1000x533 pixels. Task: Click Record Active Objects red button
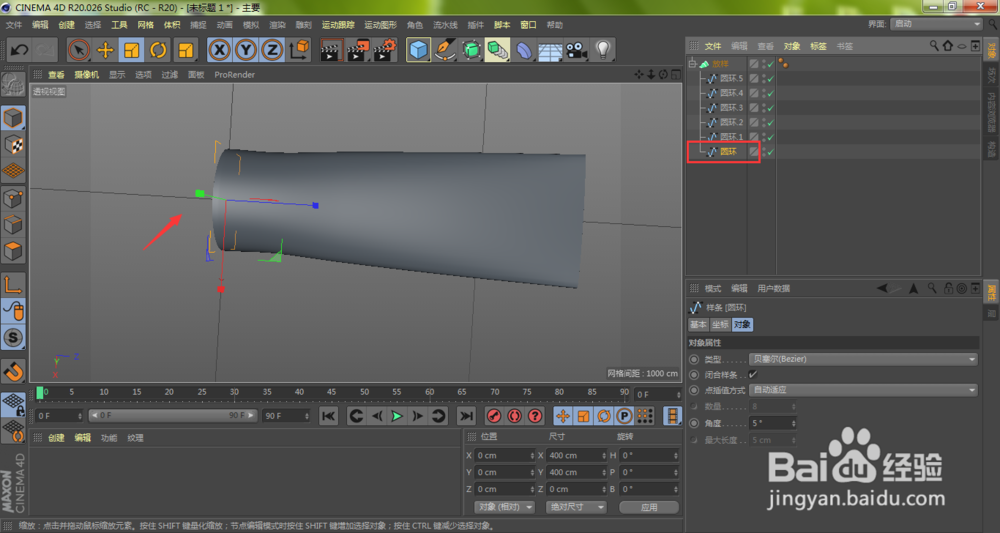(494, 416)
